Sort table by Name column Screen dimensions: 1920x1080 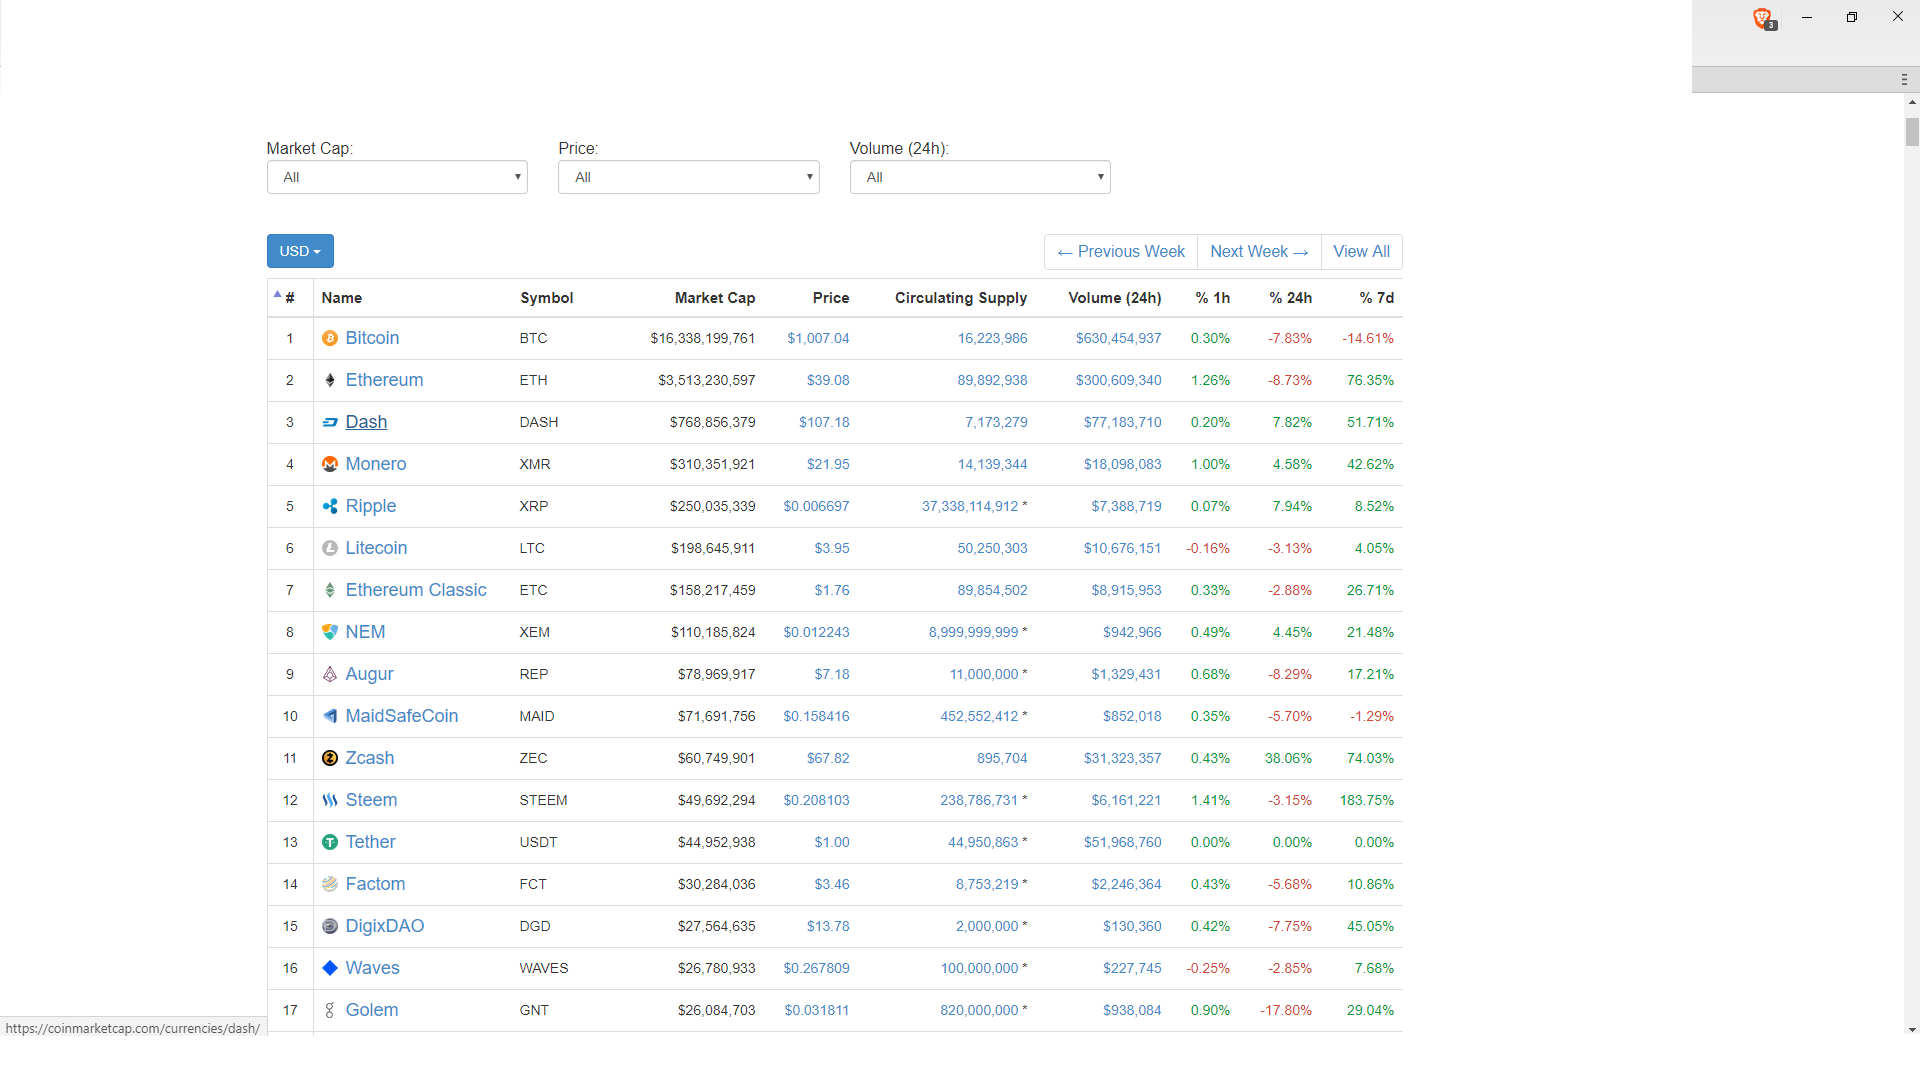pos(342,298)
